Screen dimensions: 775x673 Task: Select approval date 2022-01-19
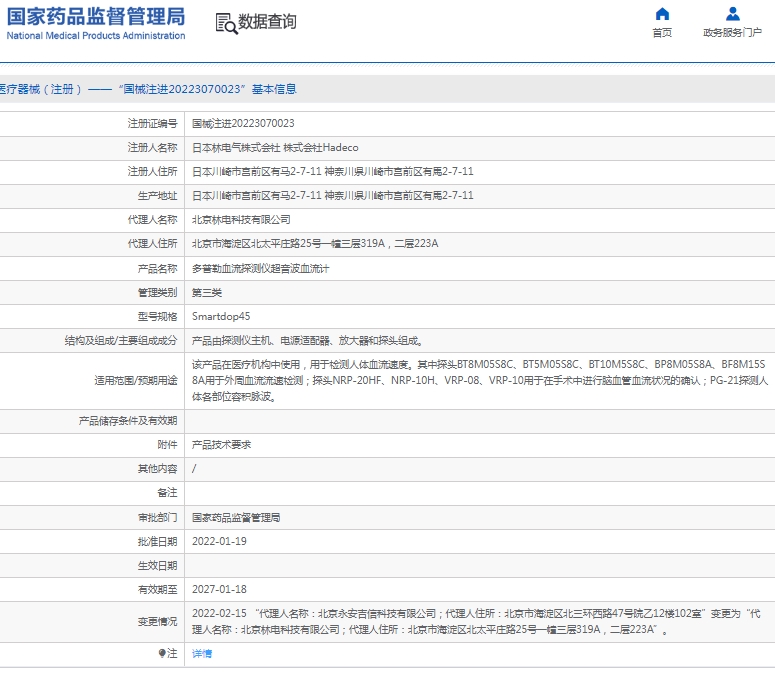pos(219,541)
